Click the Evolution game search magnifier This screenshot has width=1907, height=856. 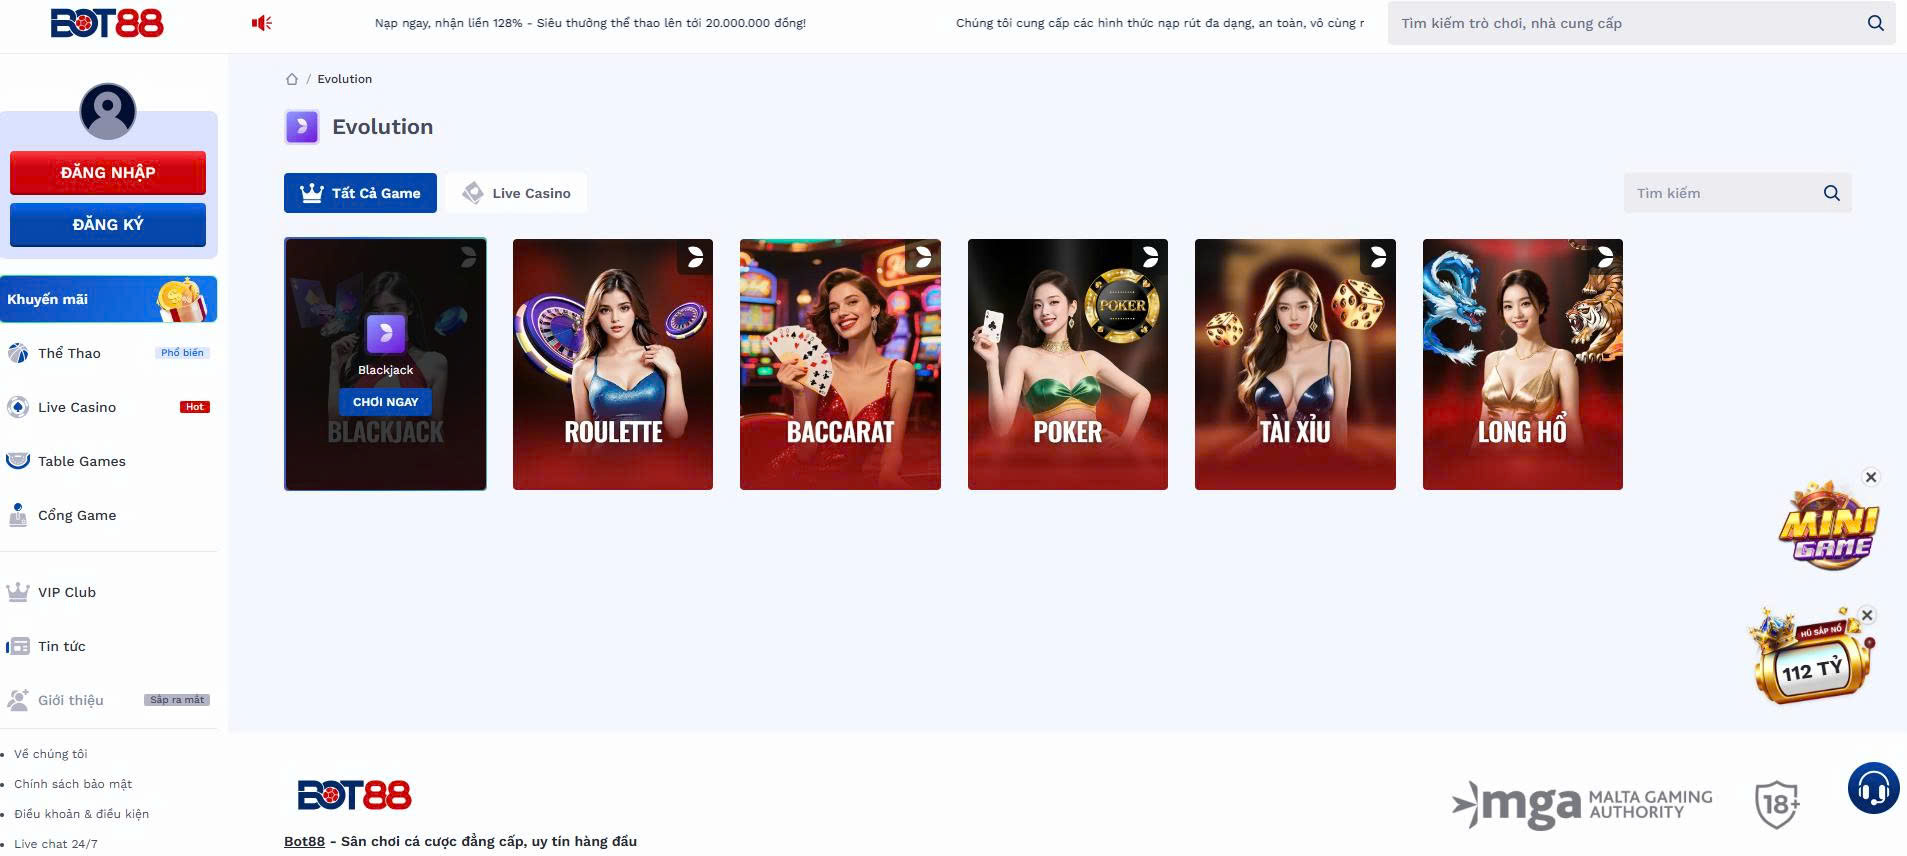point(1831,193)
